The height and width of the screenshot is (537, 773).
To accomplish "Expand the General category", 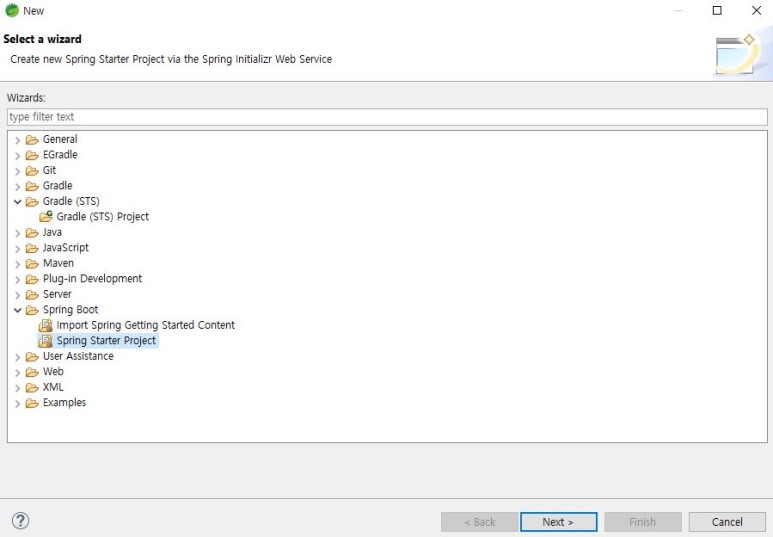I will click(17, 140).
